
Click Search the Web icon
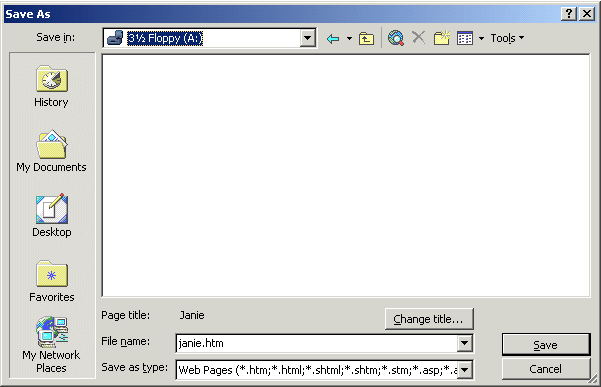tap(396, 38)
